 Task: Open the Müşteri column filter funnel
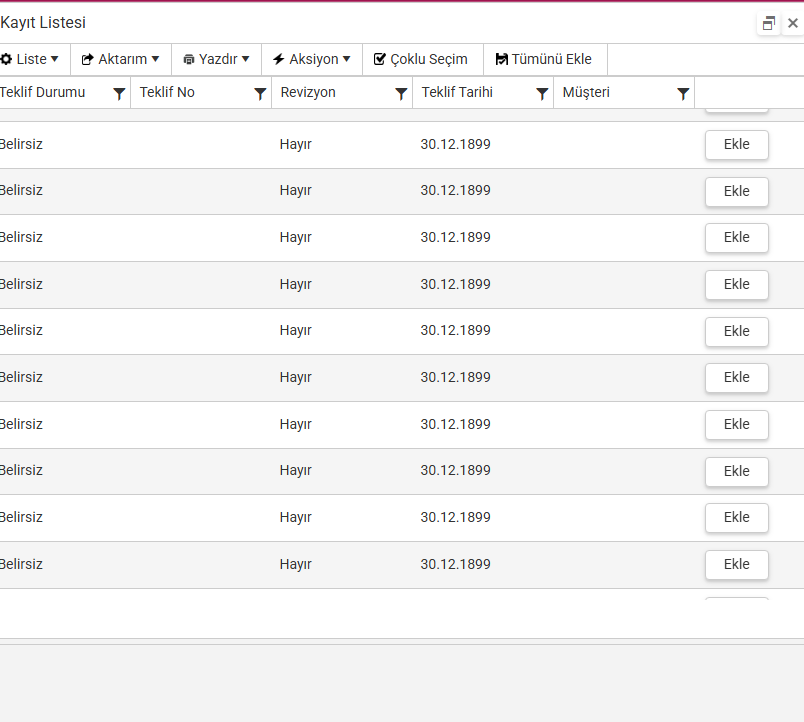[683, 94]
